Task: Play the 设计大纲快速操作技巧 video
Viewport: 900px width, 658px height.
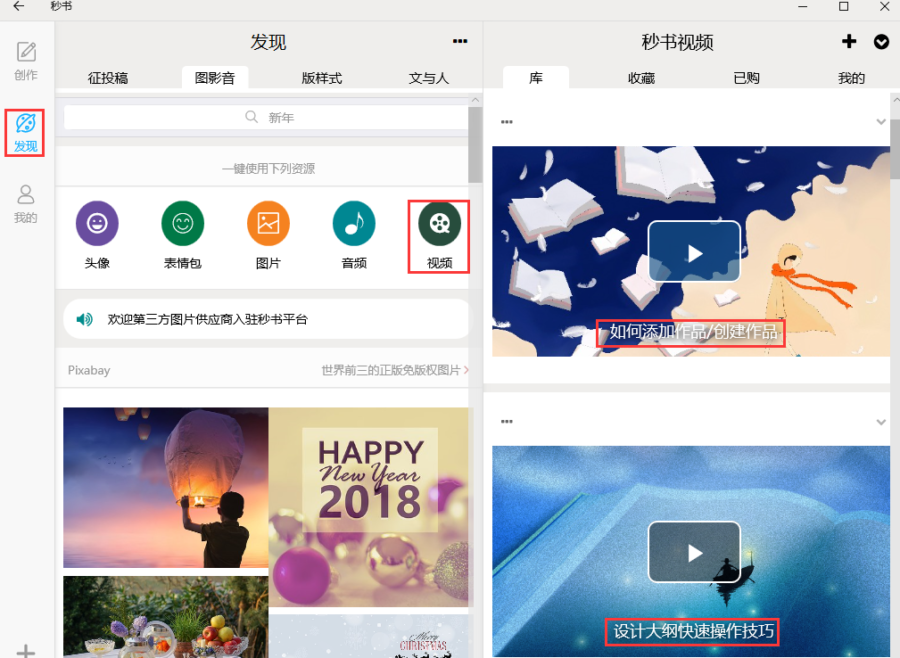Action: point(694,552)
